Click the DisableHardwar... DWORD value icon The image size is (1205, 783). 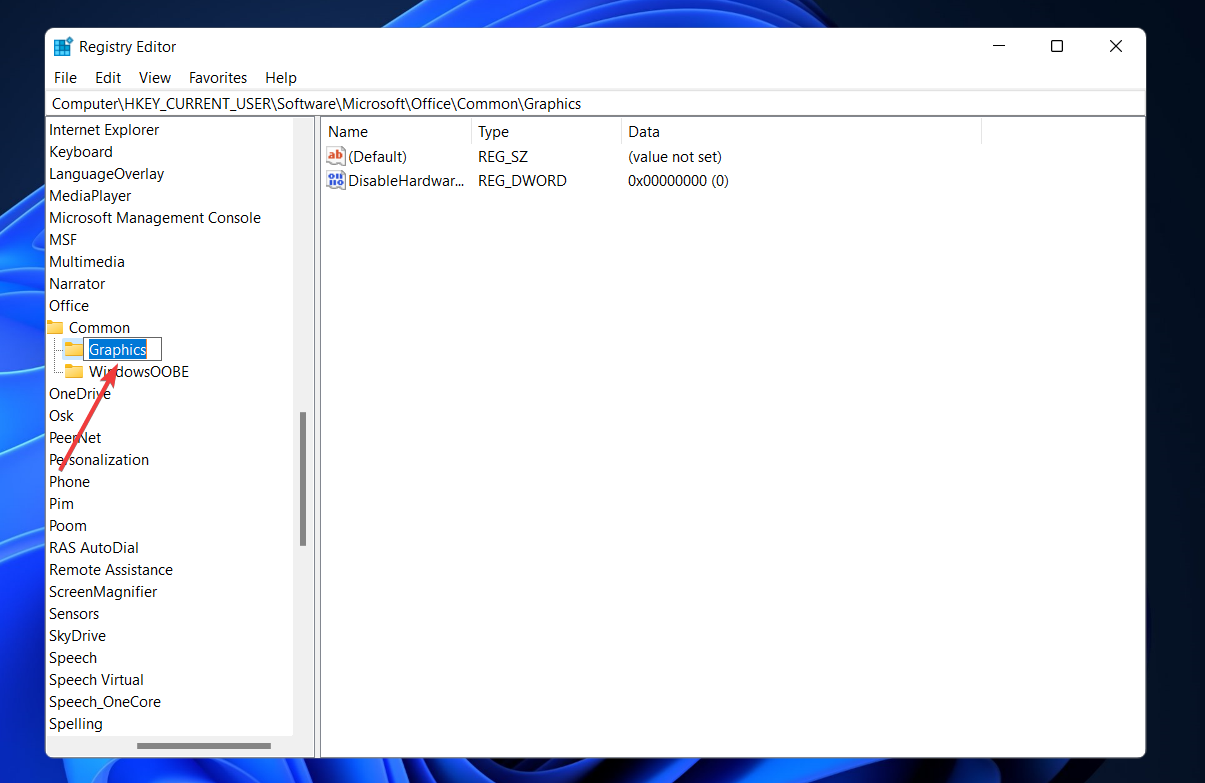click(336, 180)
